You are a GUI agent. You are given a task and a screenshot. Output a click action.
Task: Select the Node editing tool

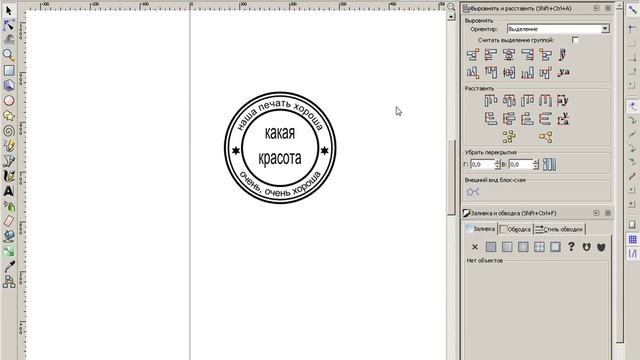[x=9, y=25]
